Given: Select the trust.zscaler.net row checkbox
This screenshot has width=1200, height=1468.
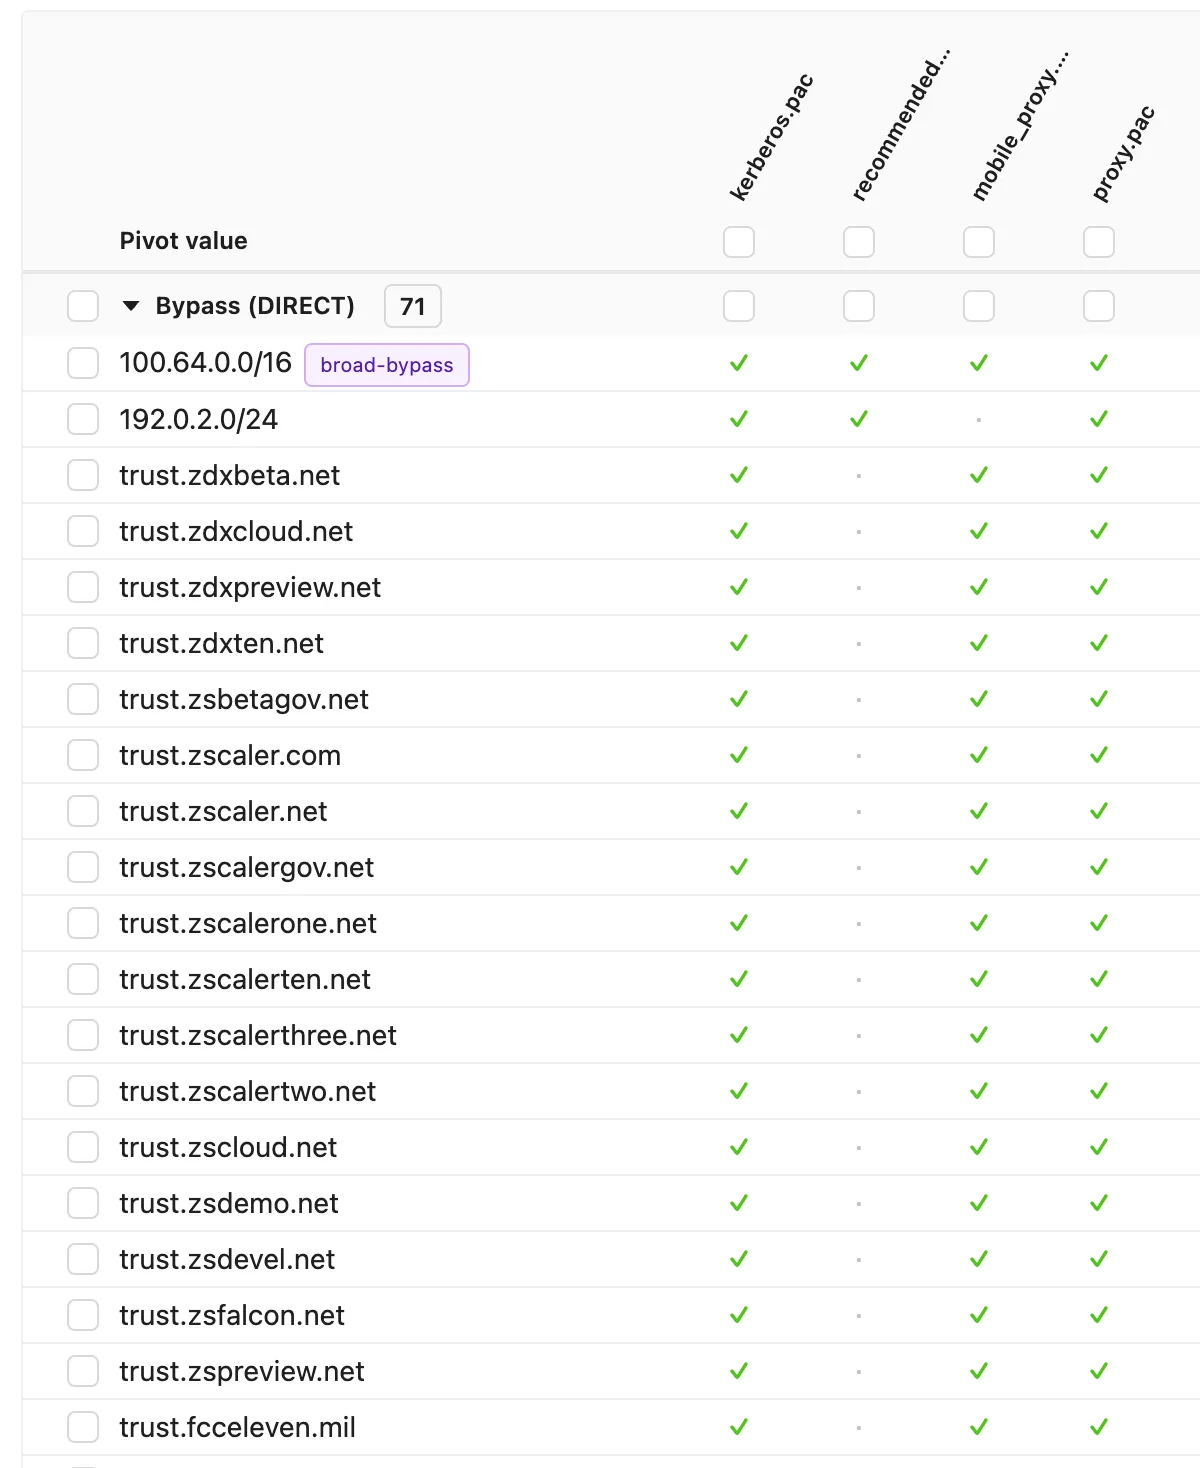Looking at the screenshot, I should 83,811.
